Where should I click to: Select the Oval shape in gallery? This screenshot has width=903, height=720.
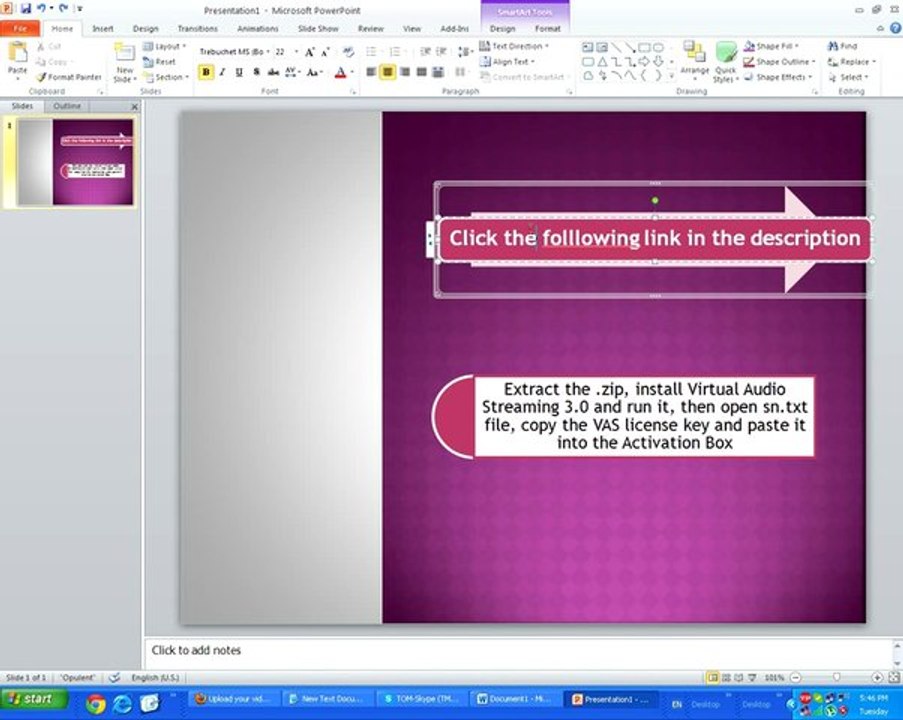point(658,47)
